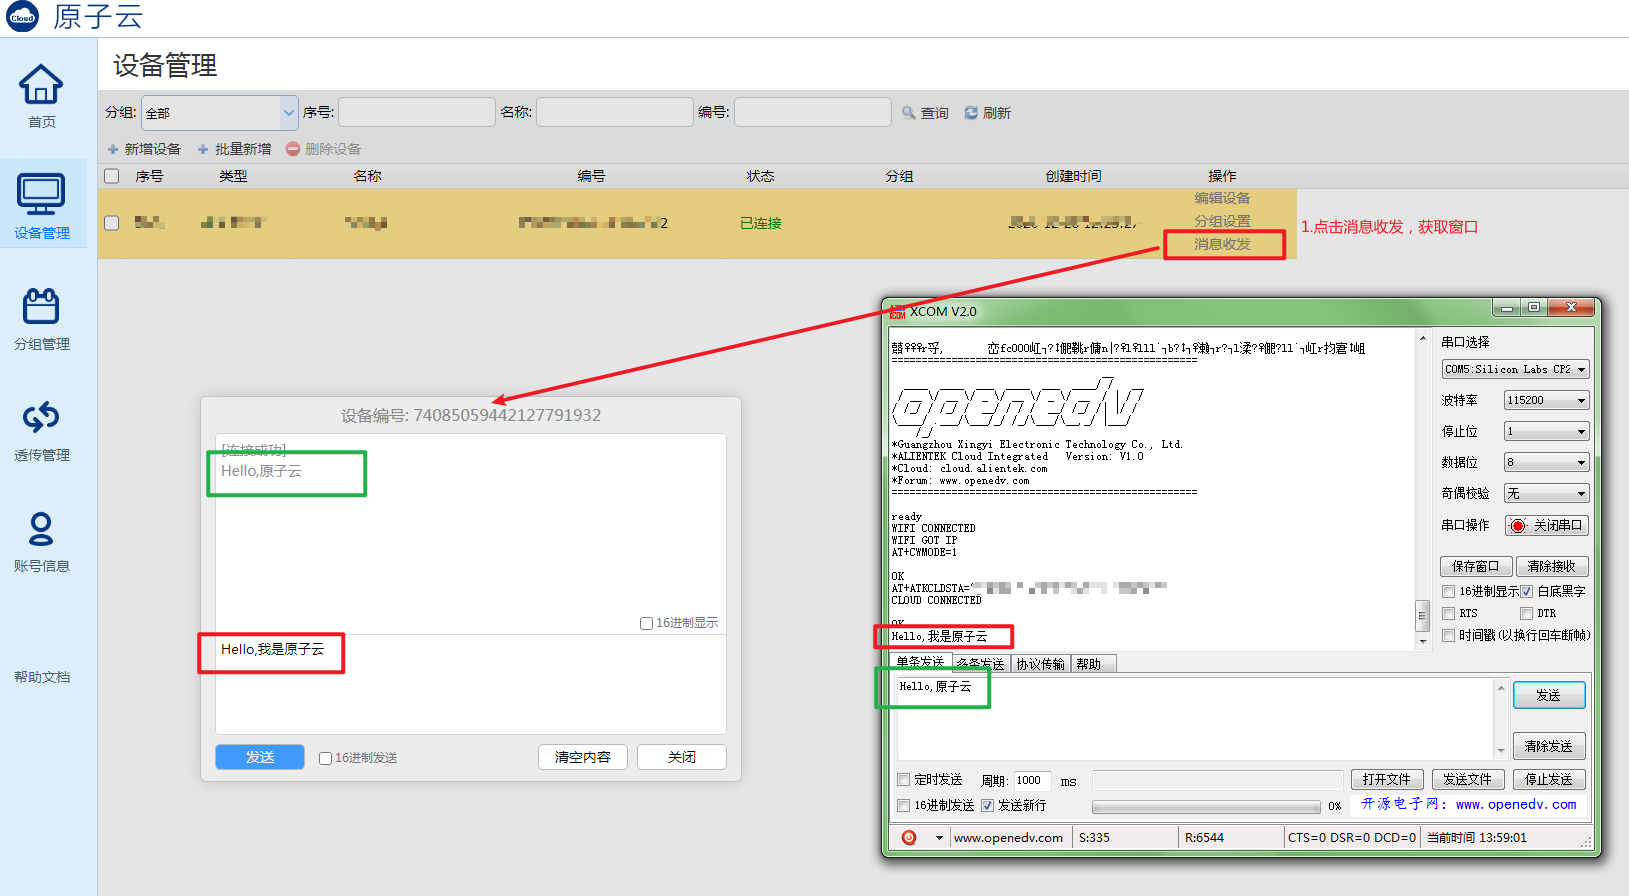Open the 数据位 dropdown
This screenshot has height=896, width=1629.
point(1547,463)
